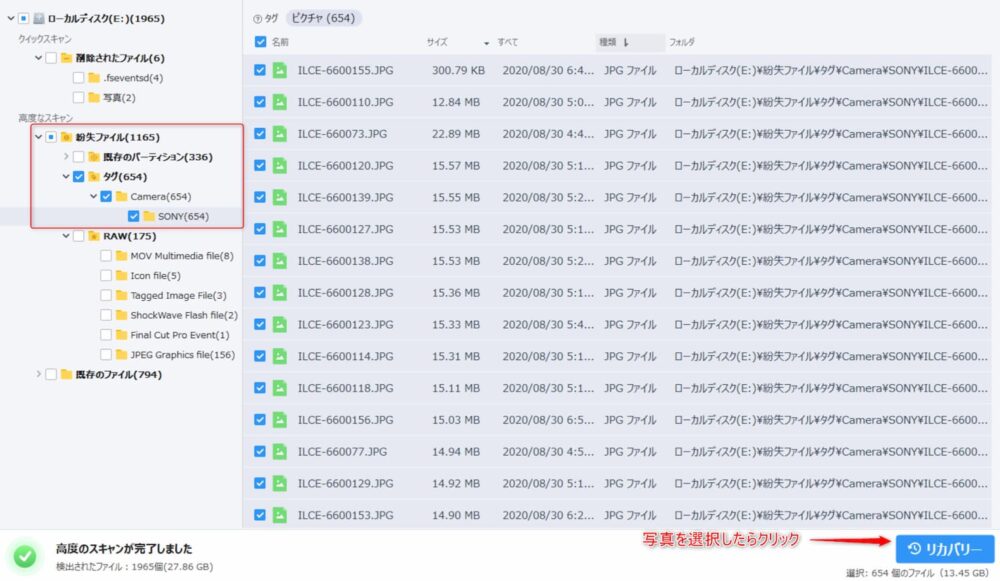Screen dimensions: 1000x581
Task: Collapse the 削除されたファイル(6) node
Action: [38, 58]
